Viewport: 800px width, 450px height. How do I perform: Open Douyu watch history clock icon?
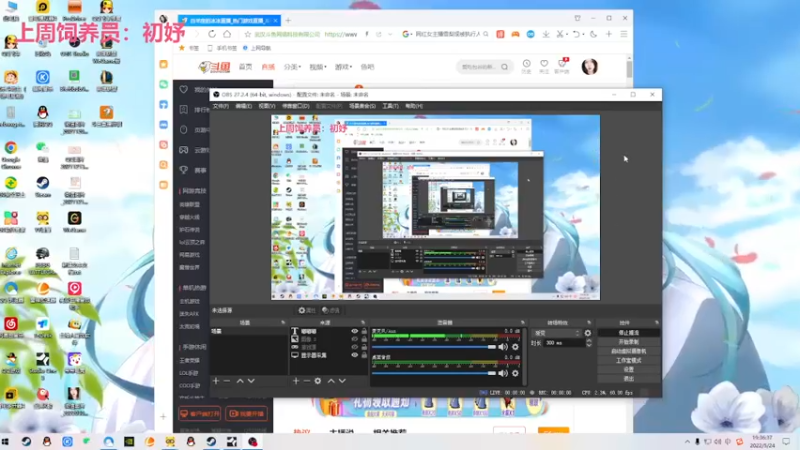tap(526, 64)
